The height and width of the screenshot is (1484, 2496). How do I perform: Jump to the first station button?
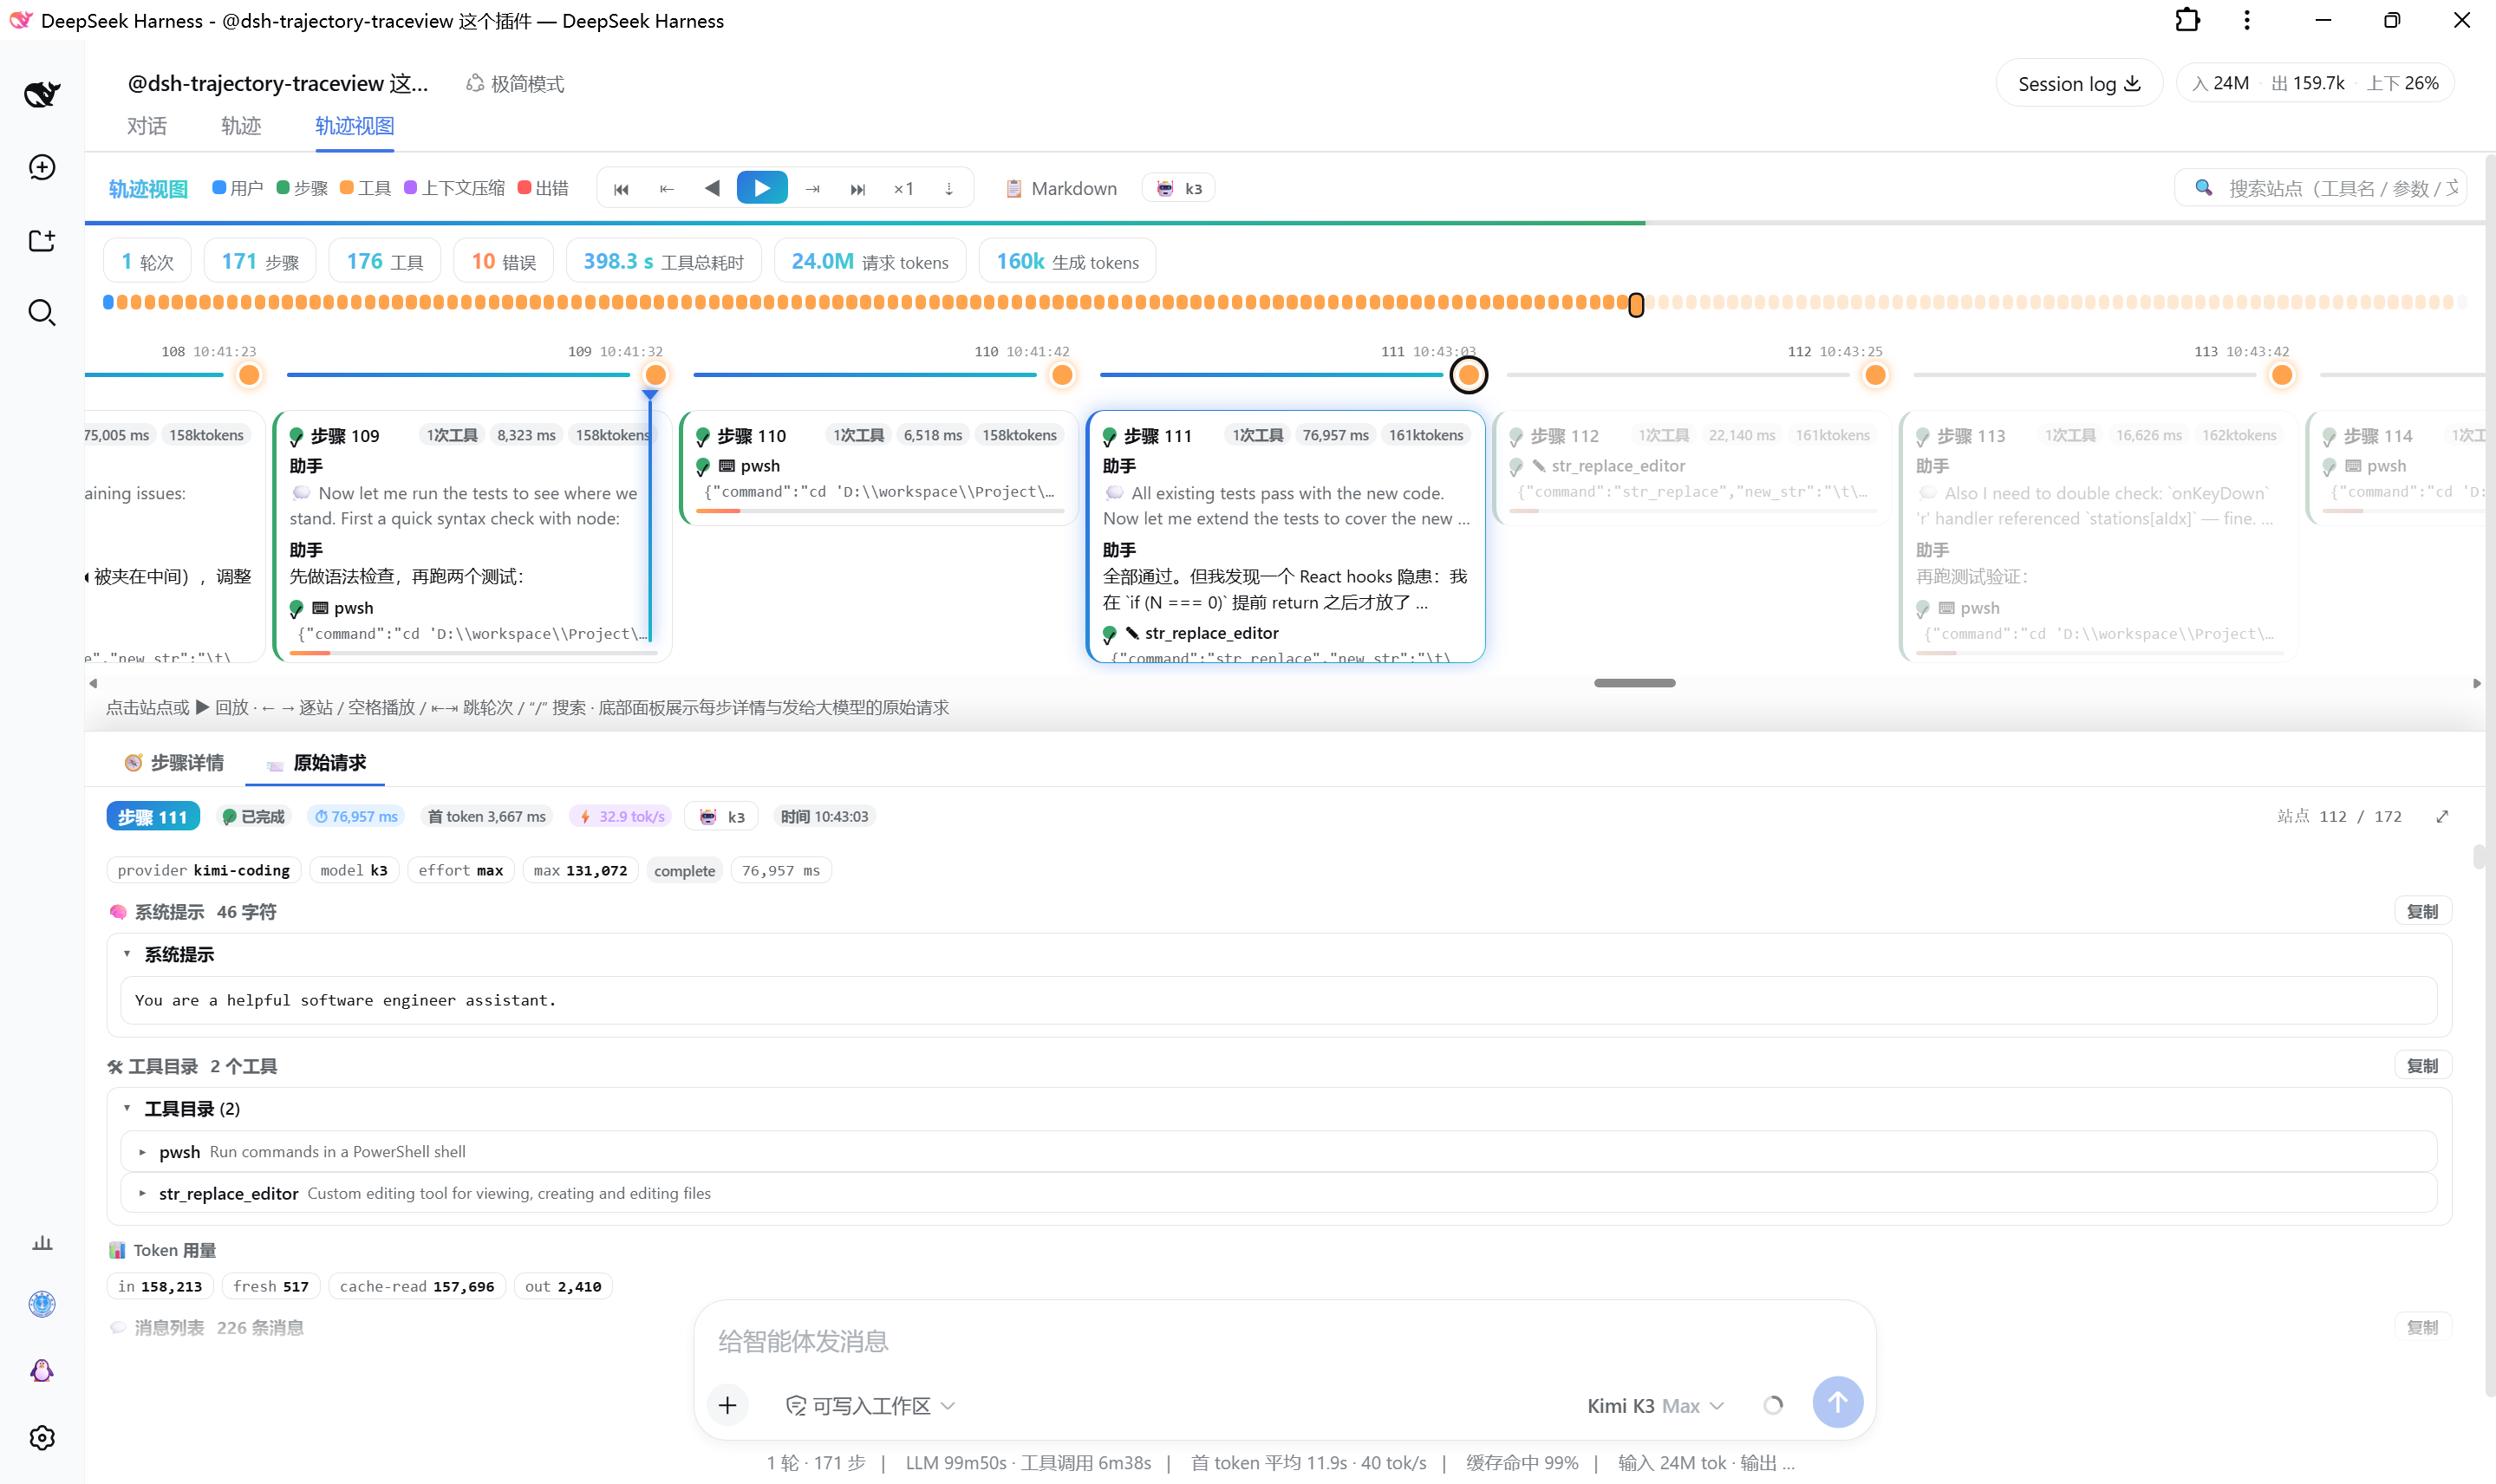point(621,189)
